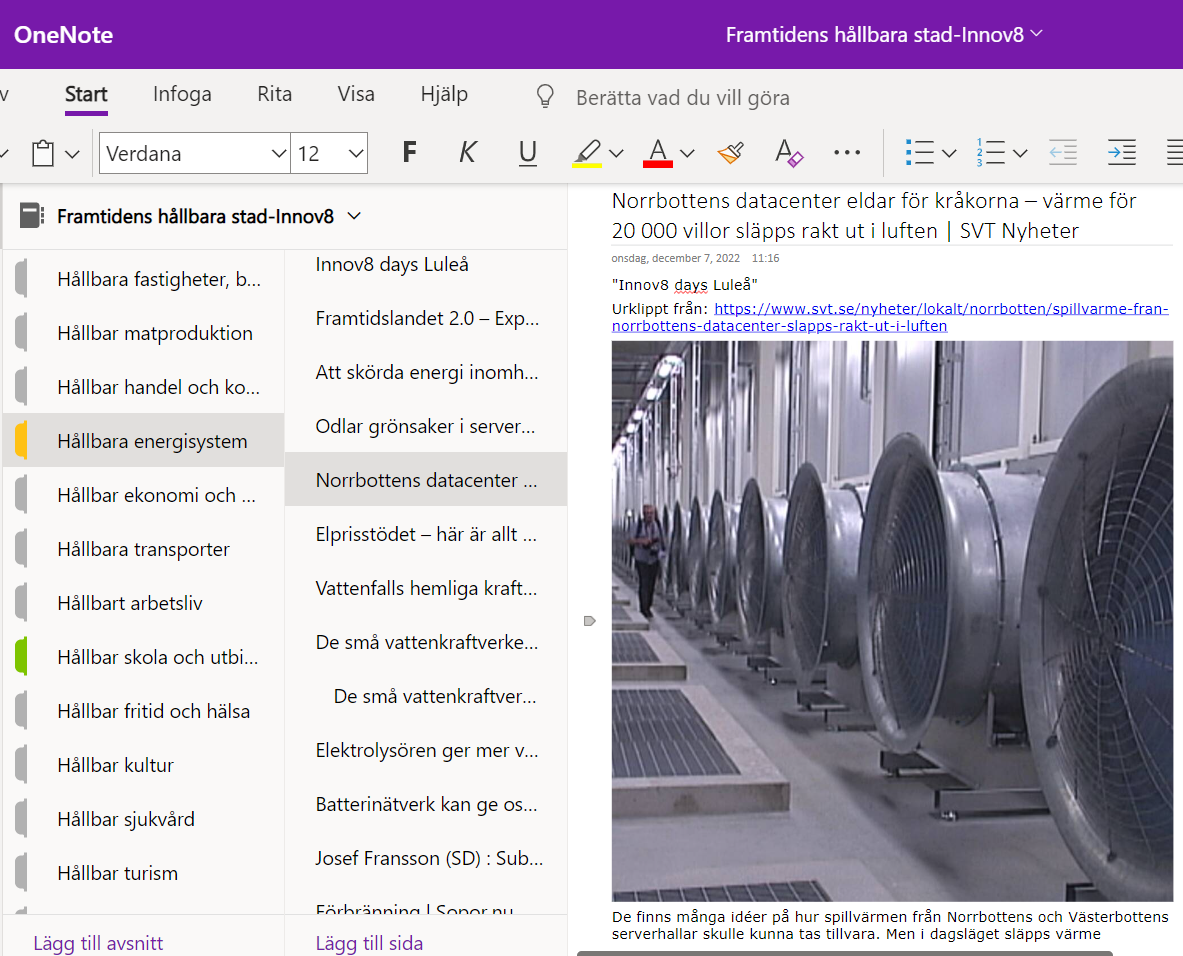Open highlight color dropdown arrow
The width and height of the screenshot is (1183, 956).
616,153
